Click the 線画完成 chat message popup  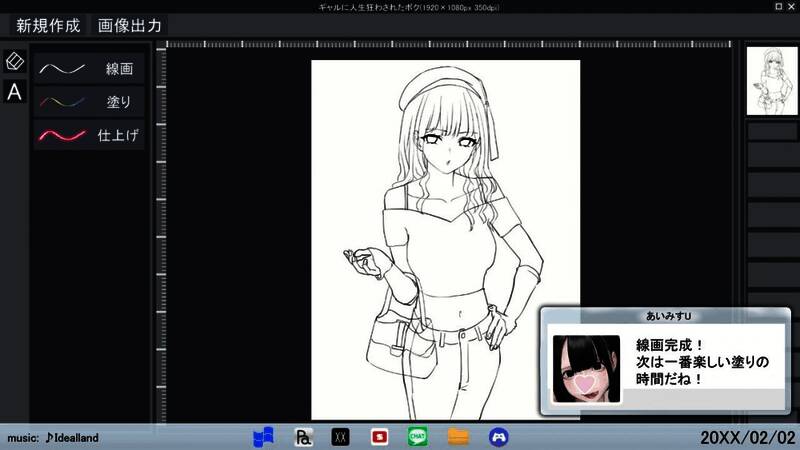(700, 362)
